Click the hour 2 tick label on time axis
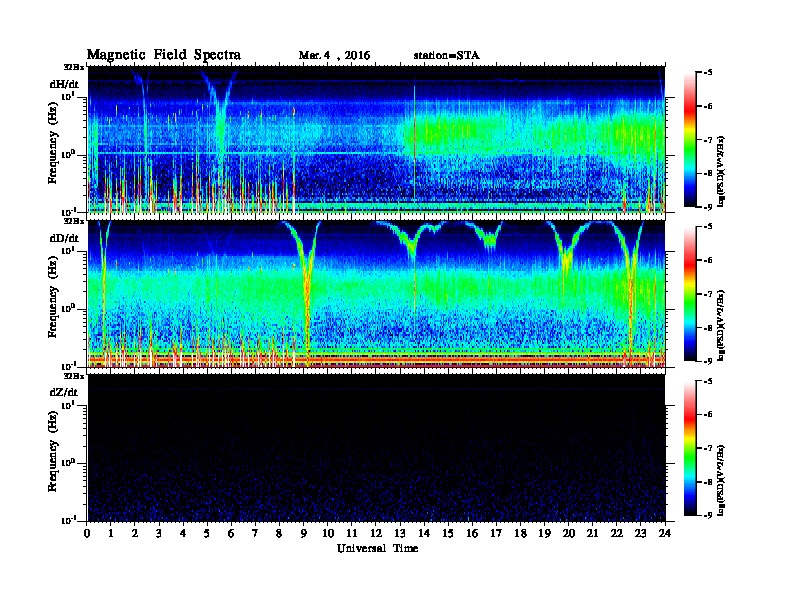The height and width of the screenshot is (612, 792). coord(135,533)
